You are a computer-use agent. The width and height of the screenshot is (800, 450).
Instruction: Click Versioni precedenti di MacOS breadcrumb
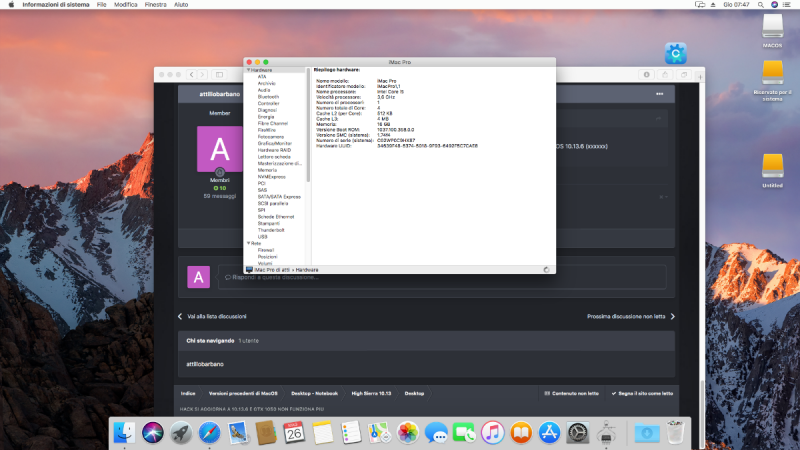(x=243, y=393)
